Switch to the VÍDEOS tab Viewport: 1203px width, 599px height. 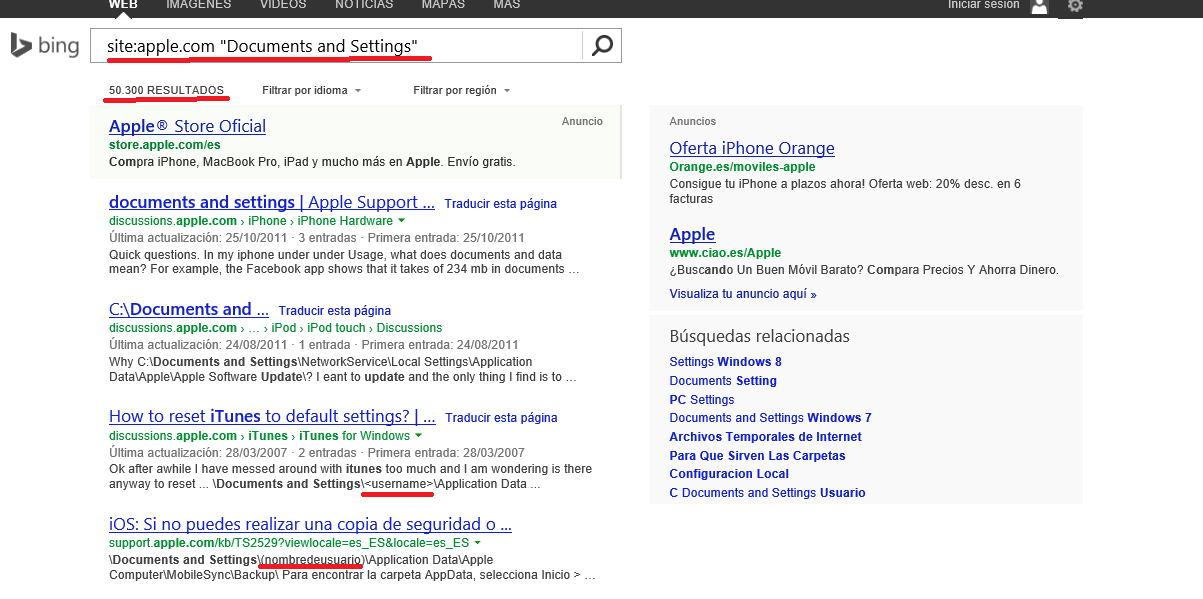point(283,5)
